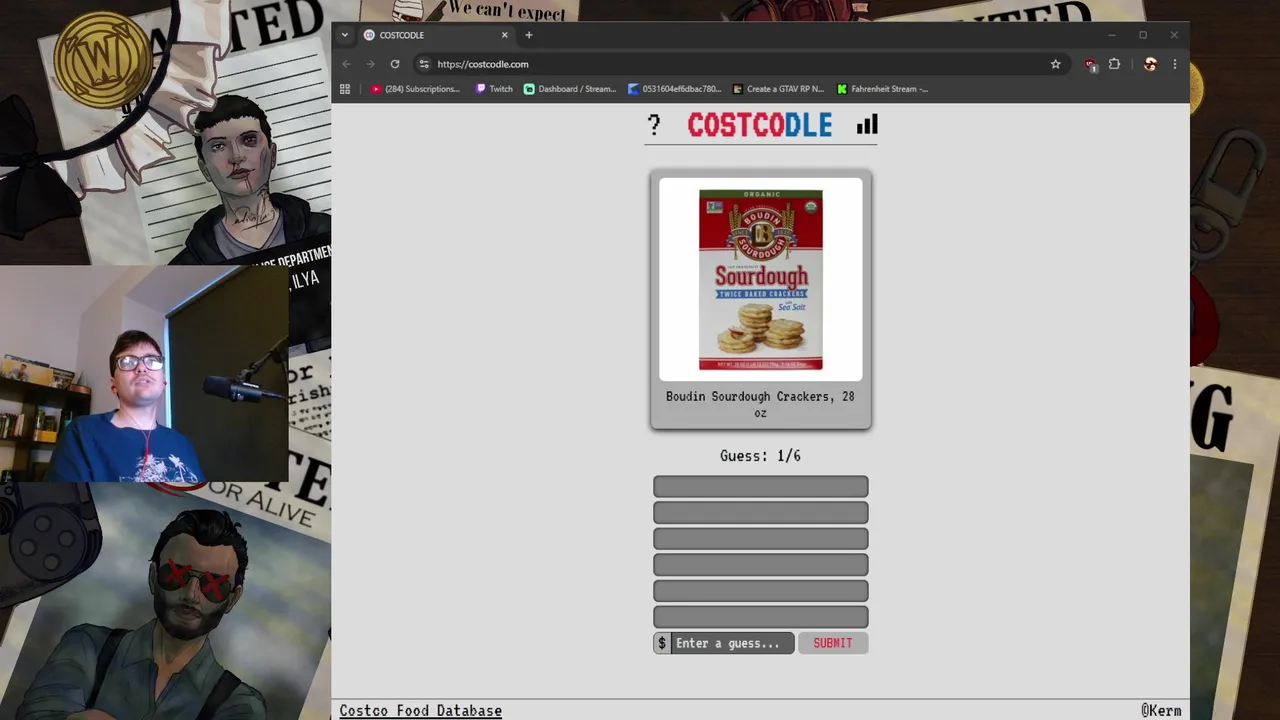The width and height of the screenshot is (1280, 720).
Task: Click the 'Guess: 1/6' counter text
Action: pos(760,456)
